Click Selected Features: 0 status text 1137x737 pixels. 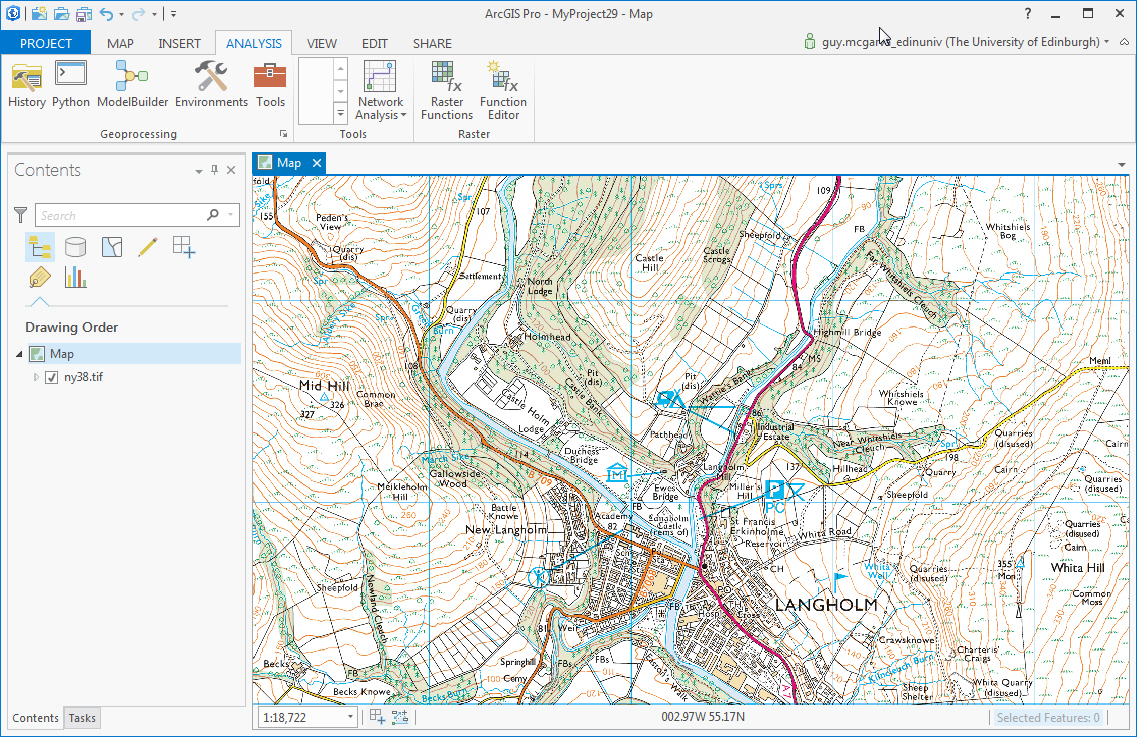click(x=1048, y=717)
